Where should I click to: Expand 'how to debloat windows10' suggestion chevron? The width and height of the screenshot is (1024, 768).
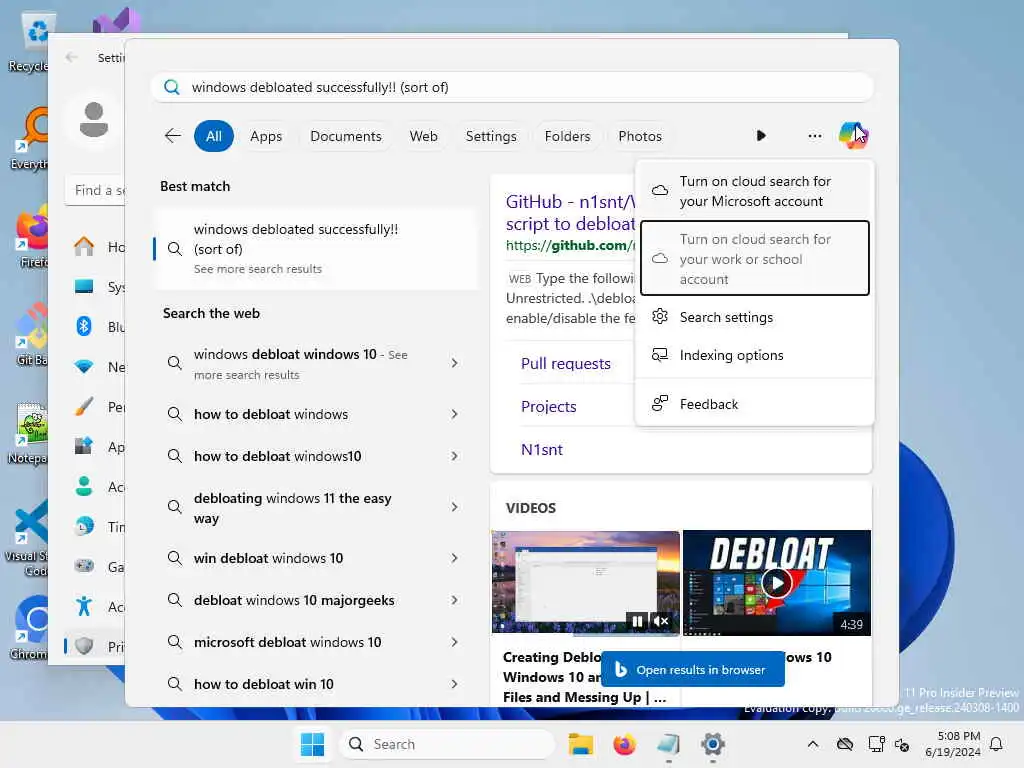tap(455, 456)
